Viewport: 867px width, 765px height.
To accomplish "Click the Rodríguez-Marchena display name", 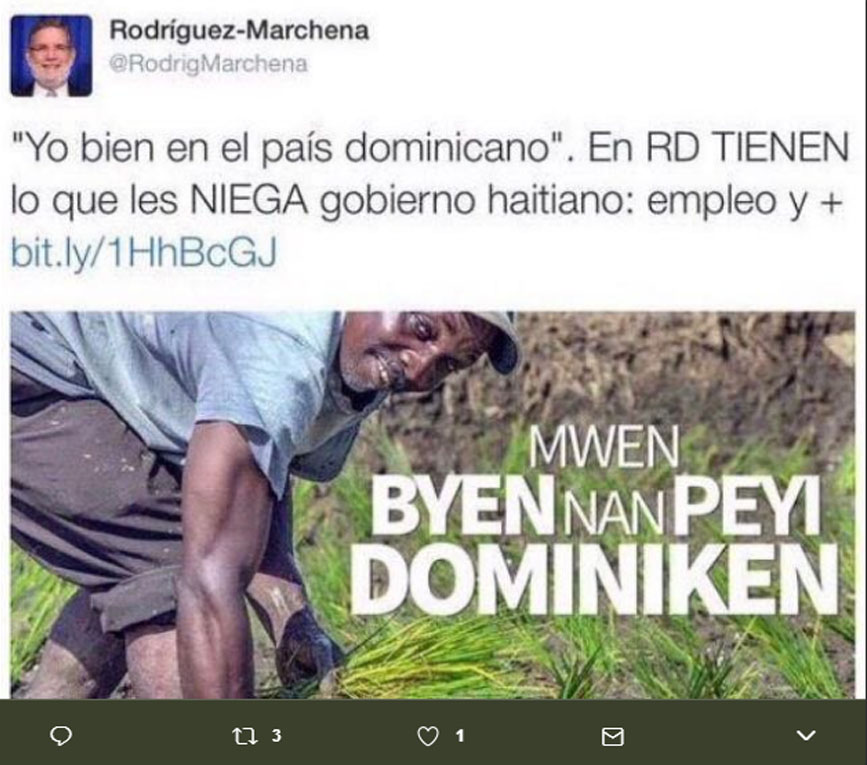I will pos(239,30).
